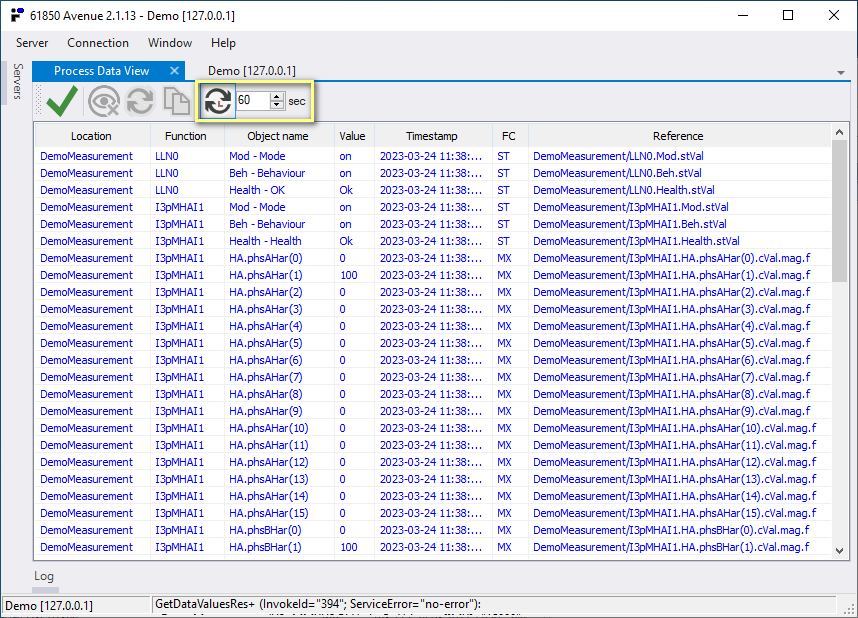Click the refresh interval field showing 60
The width and height of the screenshot is (858, 618).
pyautogui.click(x=253, y=100)
